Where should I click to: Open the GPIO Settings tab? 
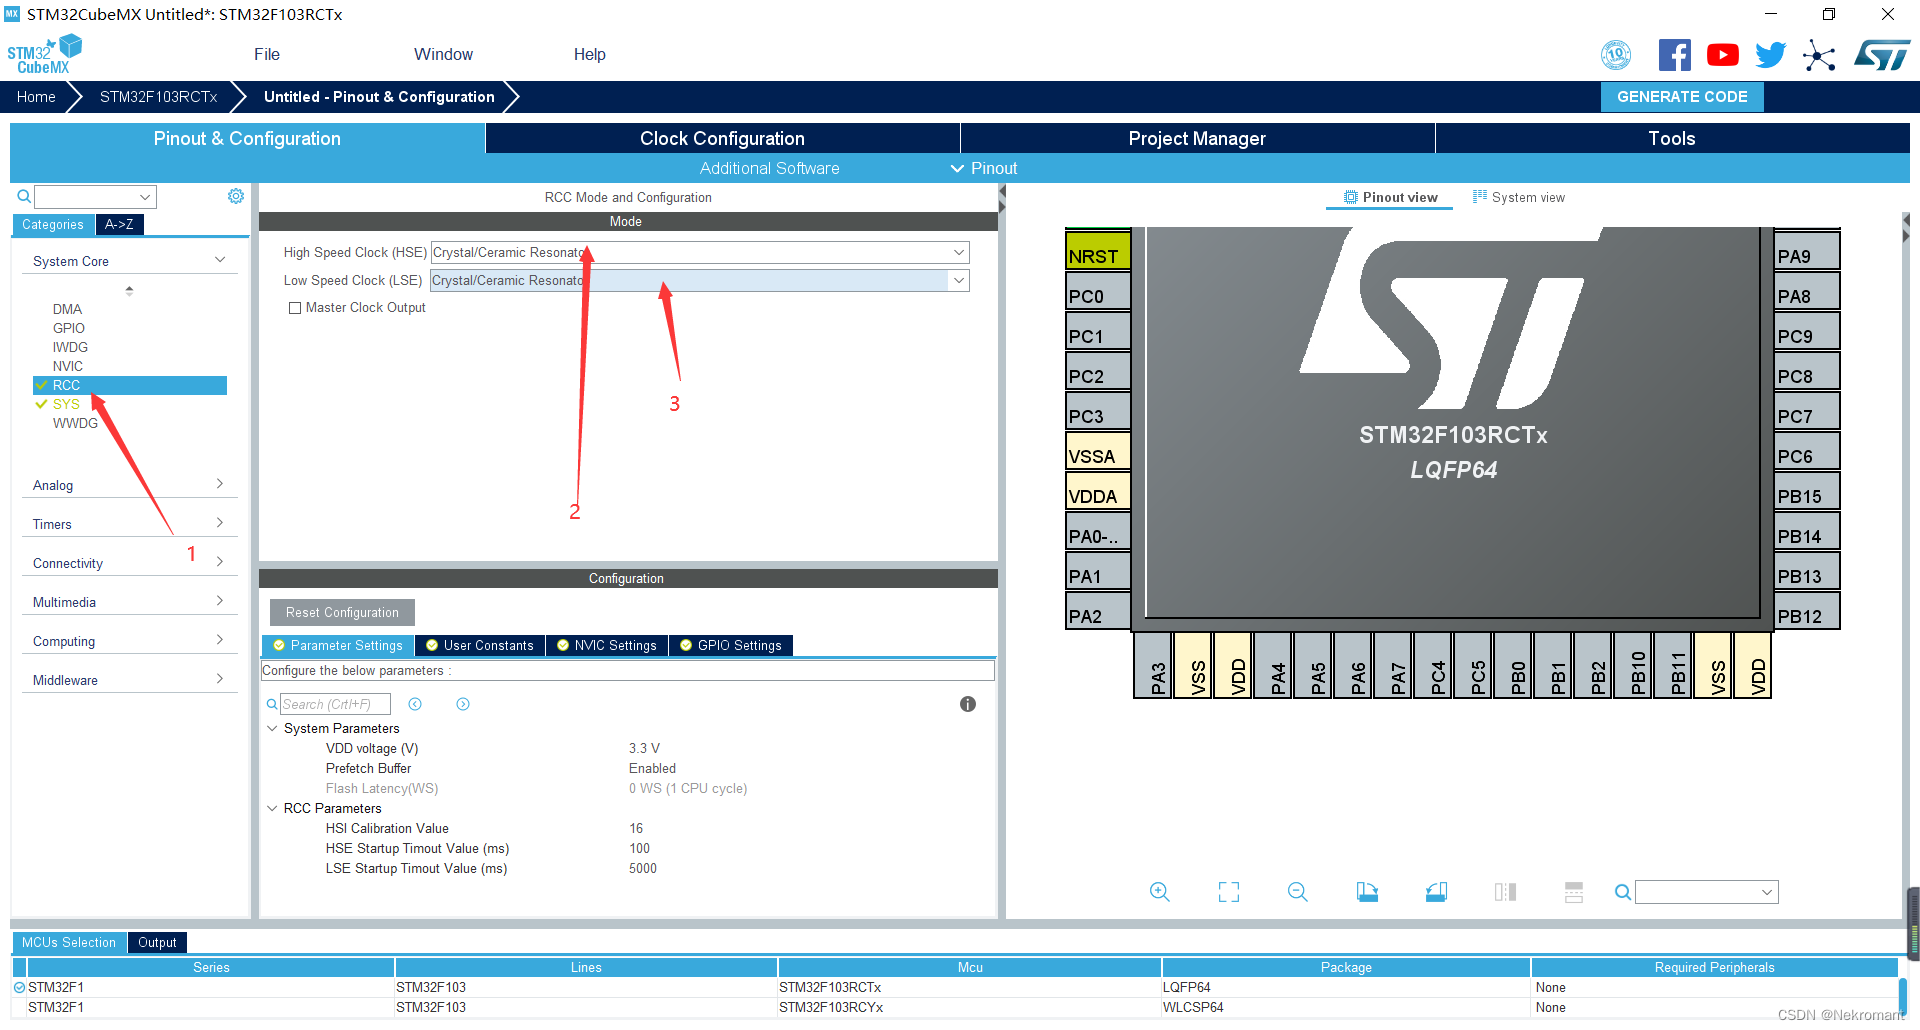[731, 645]
